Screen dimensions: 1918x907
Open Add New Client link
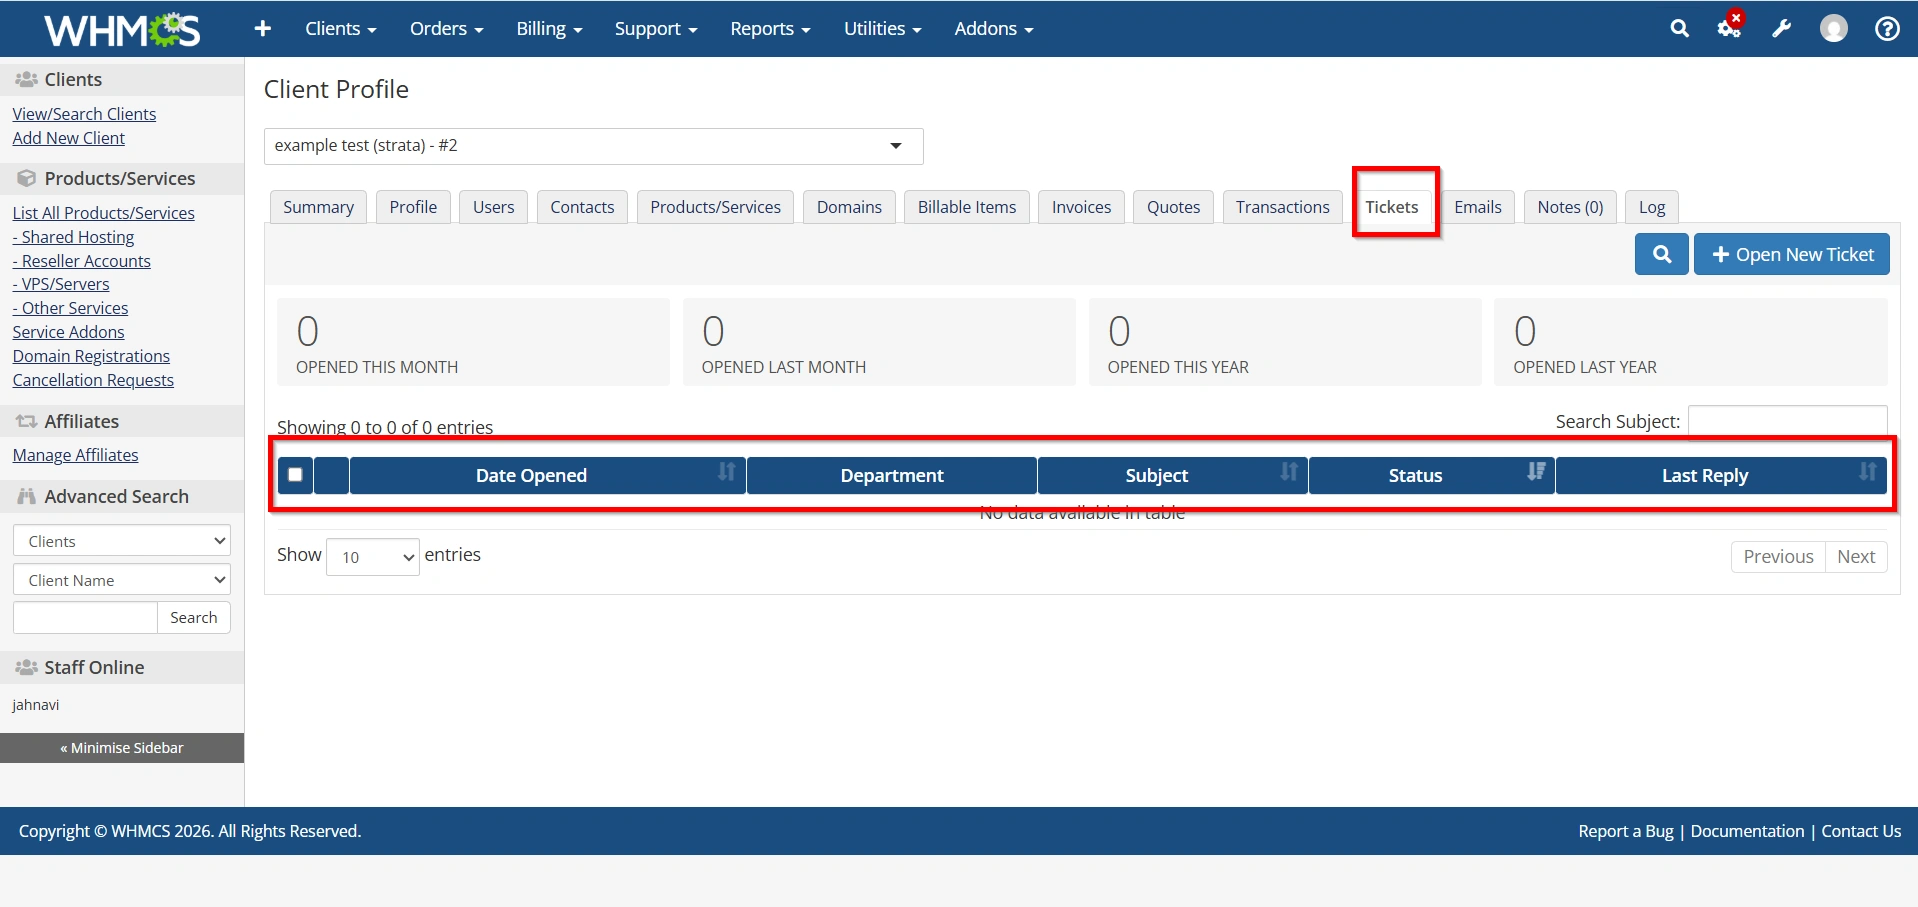point(69,138)
